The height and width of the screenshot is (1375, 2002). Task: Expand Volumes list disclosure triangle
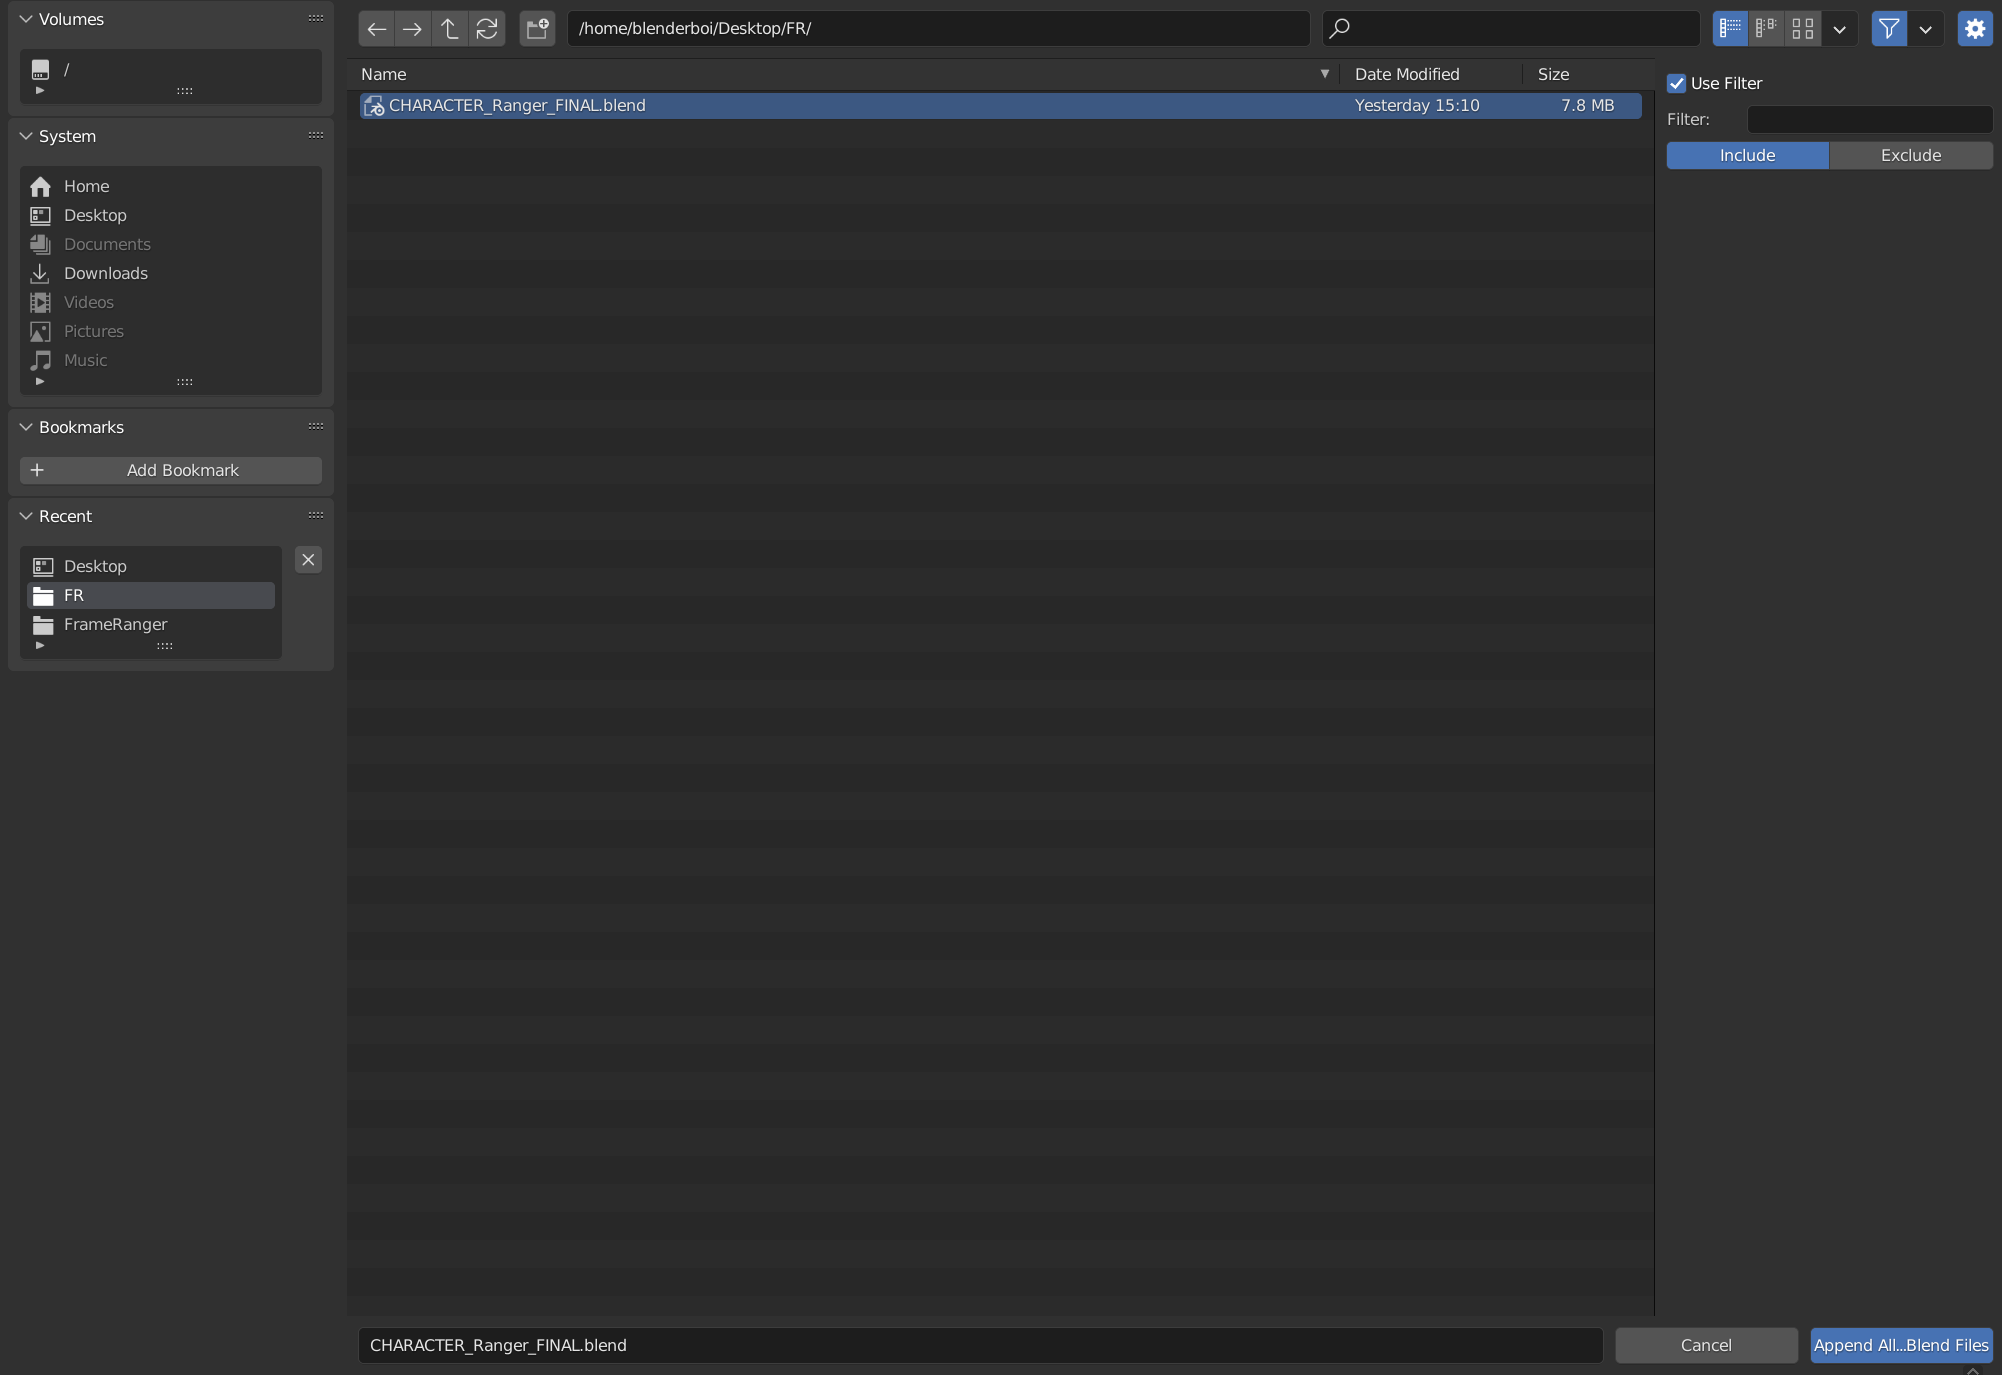[40, 91]
